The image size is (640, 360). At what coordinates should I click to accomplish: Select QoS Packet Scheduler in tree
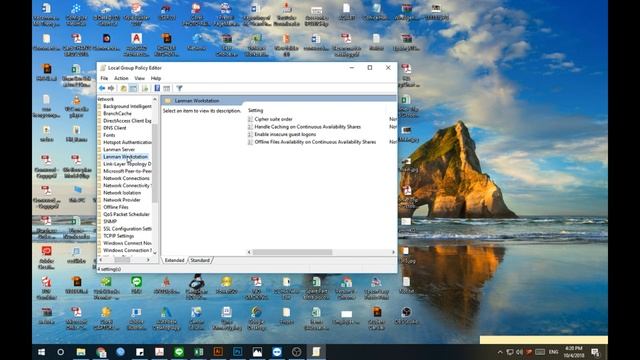click(x=126, y=214)
